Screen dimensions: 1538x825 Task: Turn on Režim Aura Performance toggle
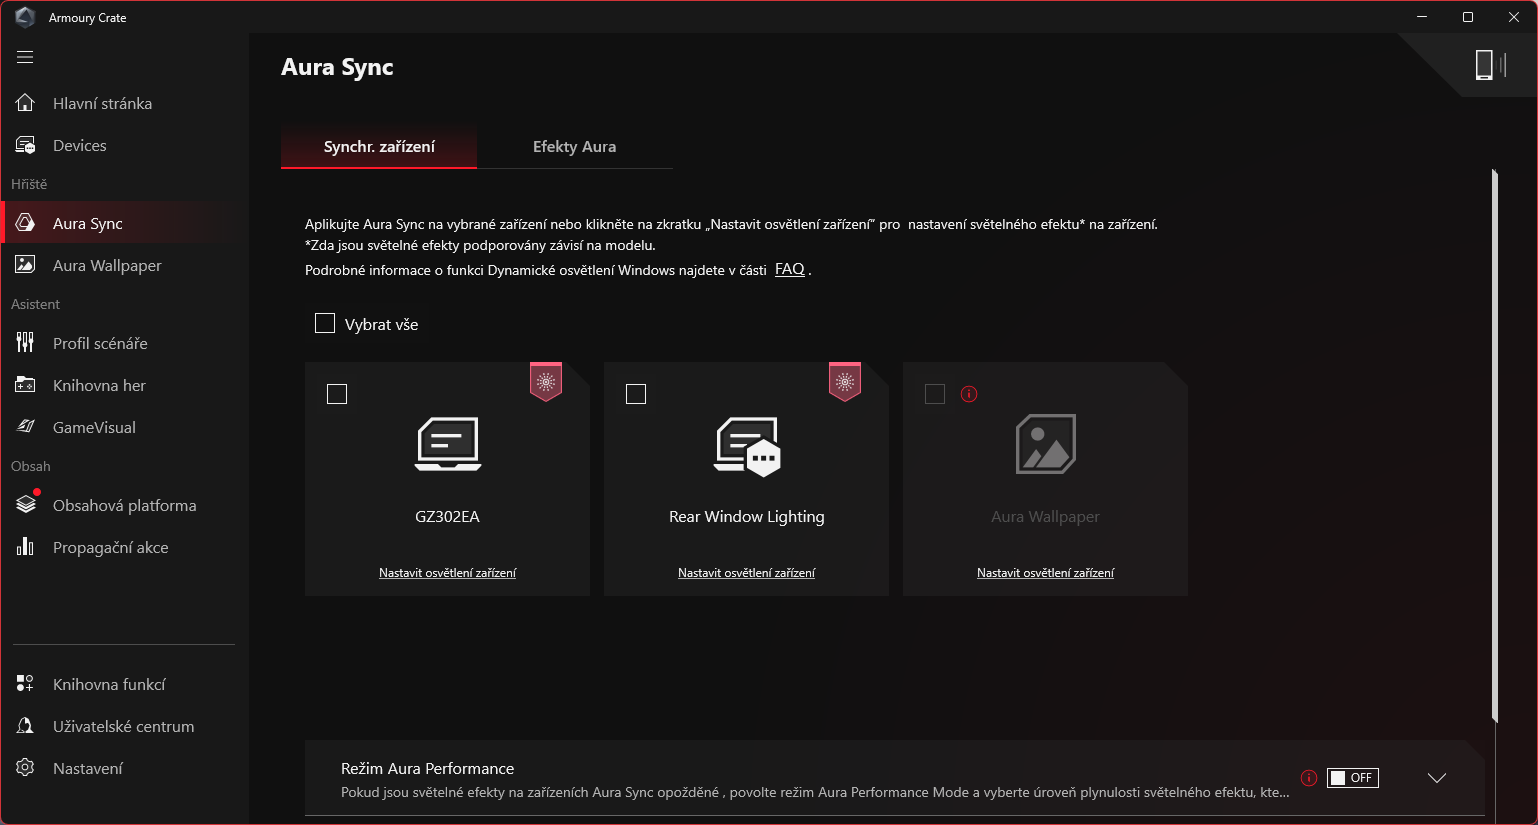[x=1353, y=778]
